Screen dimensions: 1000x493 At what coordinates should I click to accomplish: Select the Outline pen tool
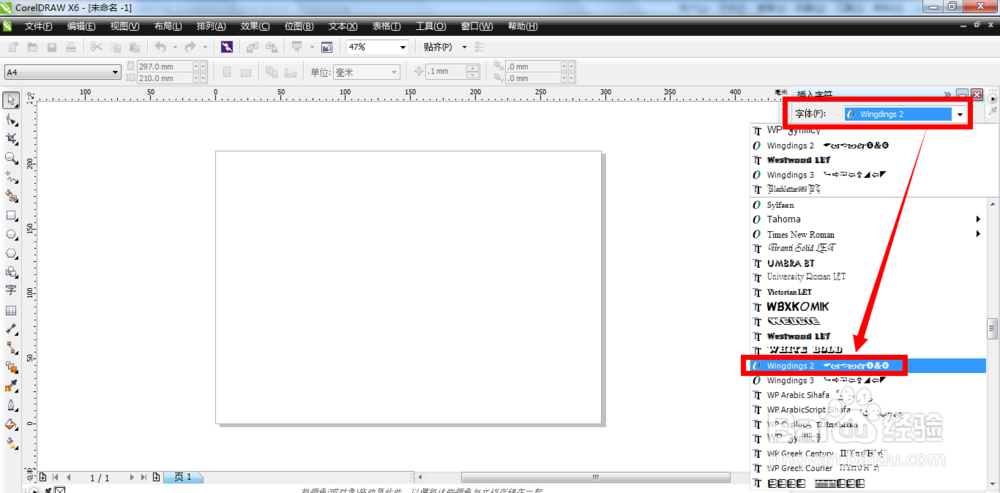(x=11, y=405)
